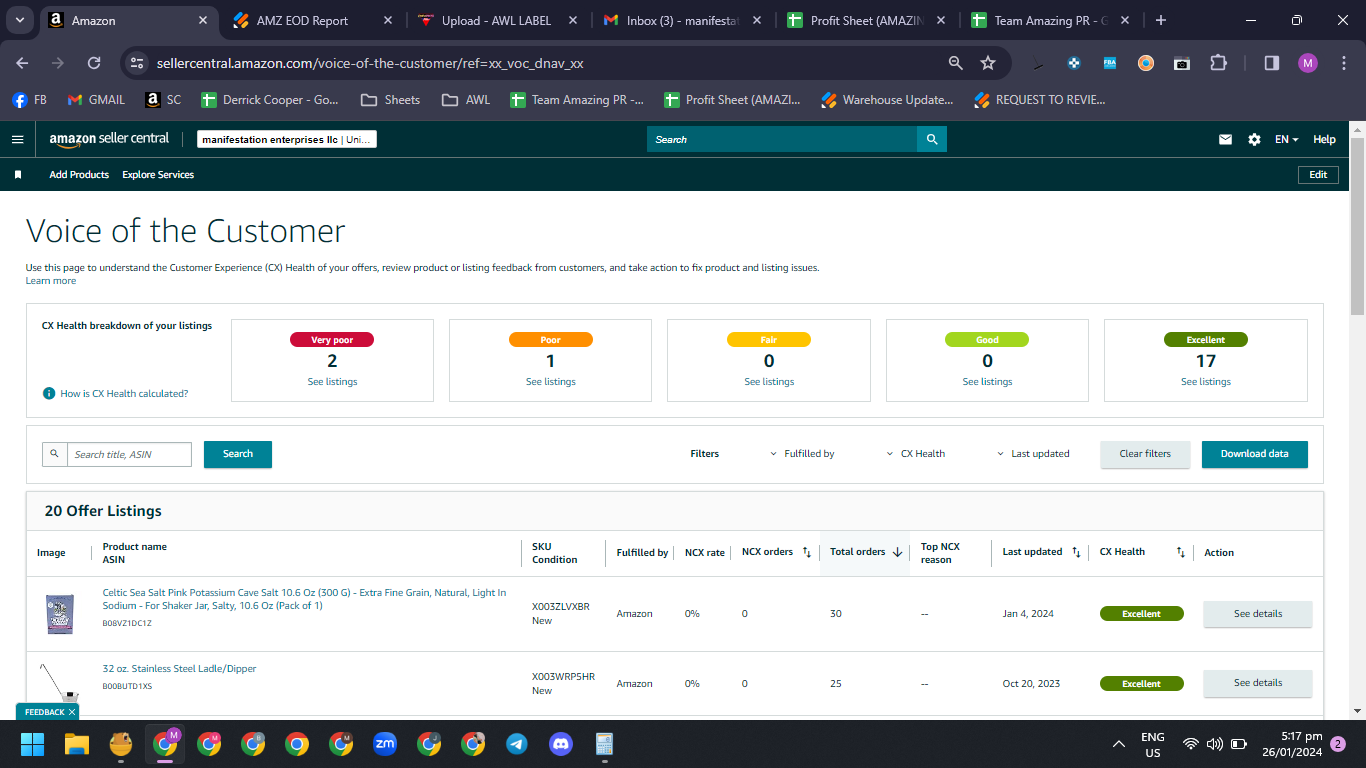This screenshot has height=768, width=1366.
Task: Open the Explore Services menu item
Action: pyautogui.click(x=158, y=175)
